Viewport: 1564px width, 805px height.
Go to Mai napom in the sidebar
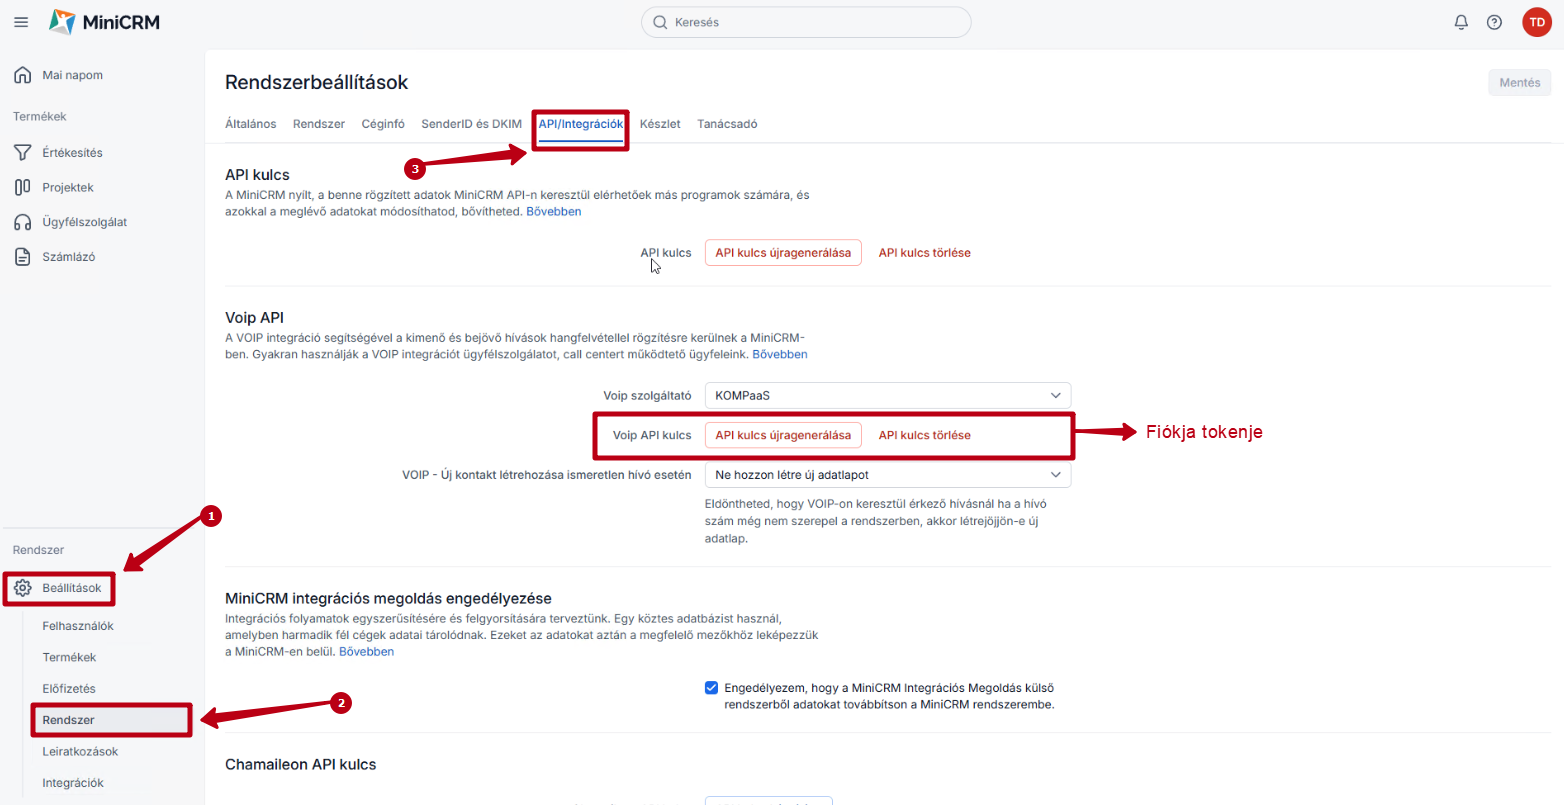tap(73, 75)
